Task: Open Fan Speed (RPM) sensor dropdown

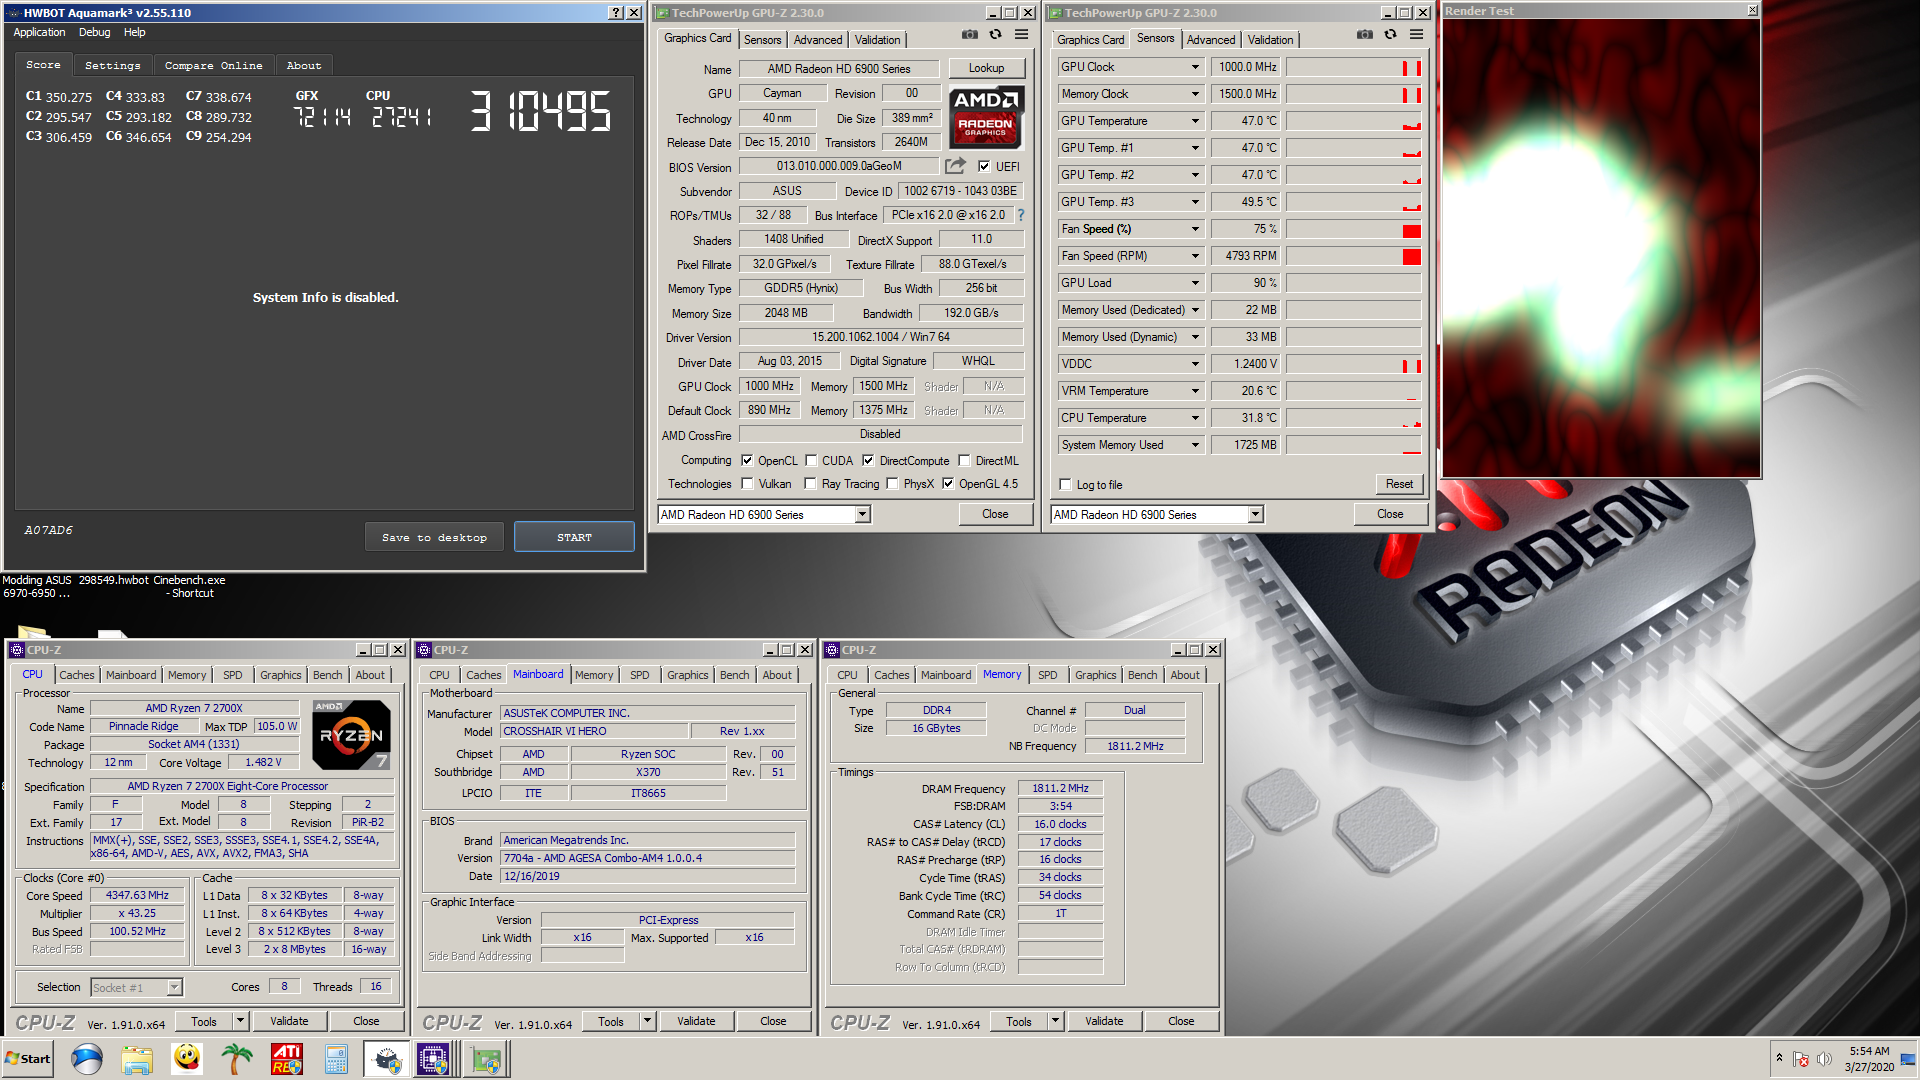Action: point(1194,256)
